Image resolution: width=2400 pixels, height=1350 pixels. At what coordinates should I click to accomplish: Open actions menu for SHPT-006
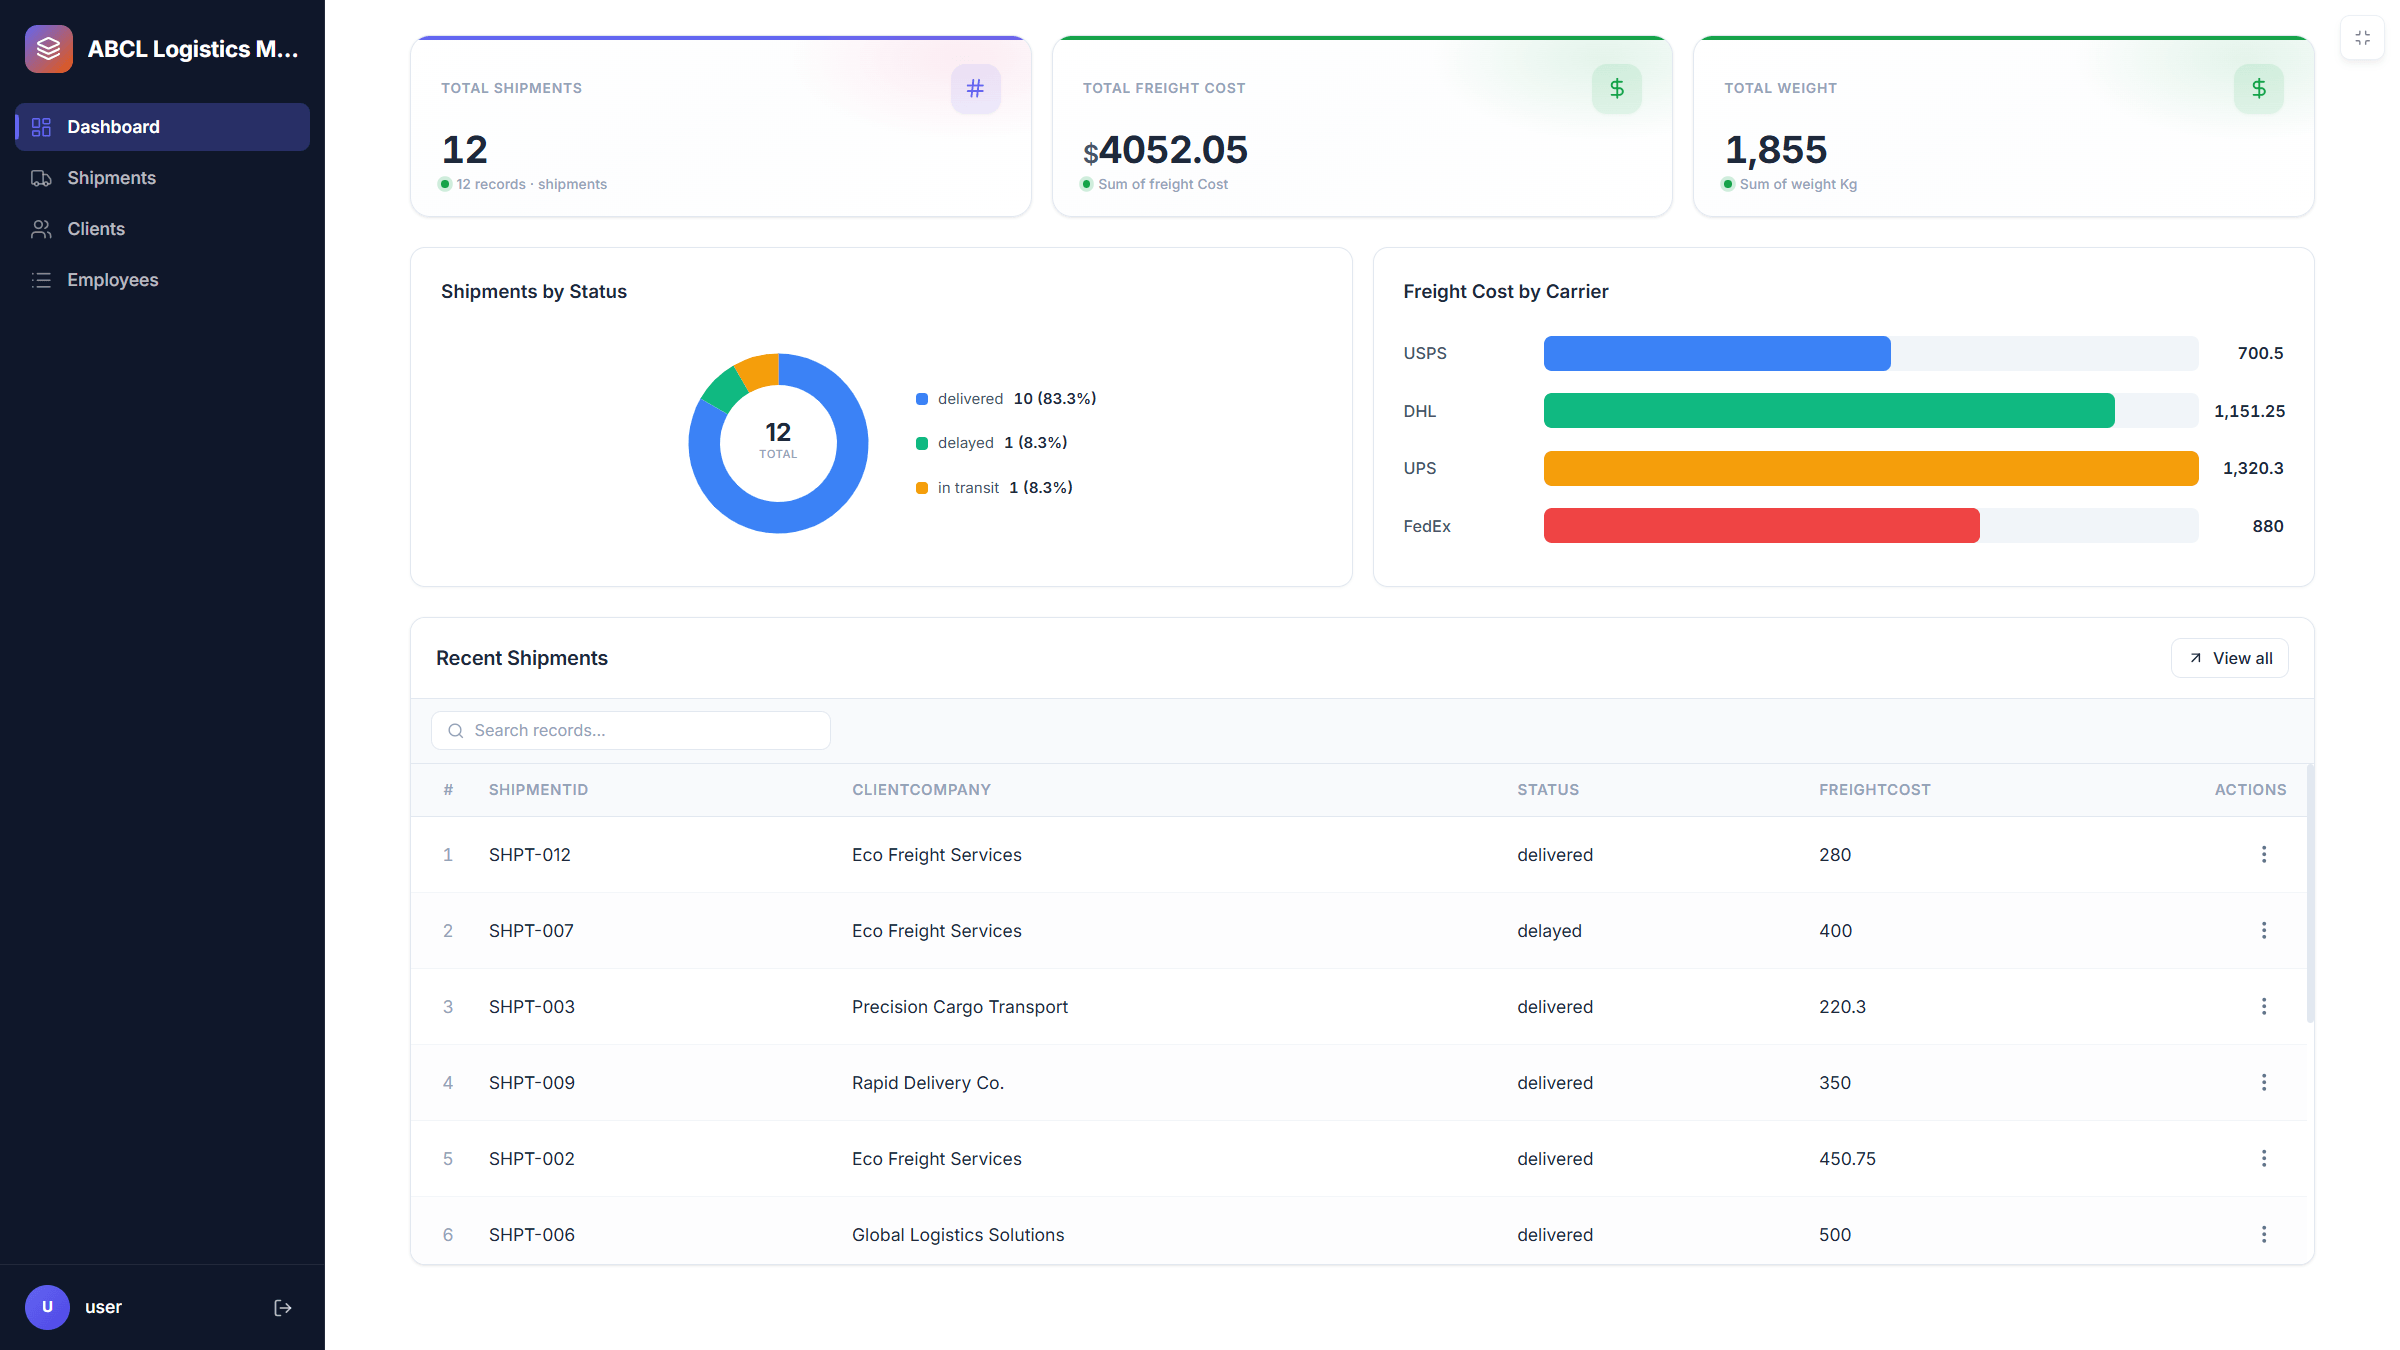point(2264,1234)
